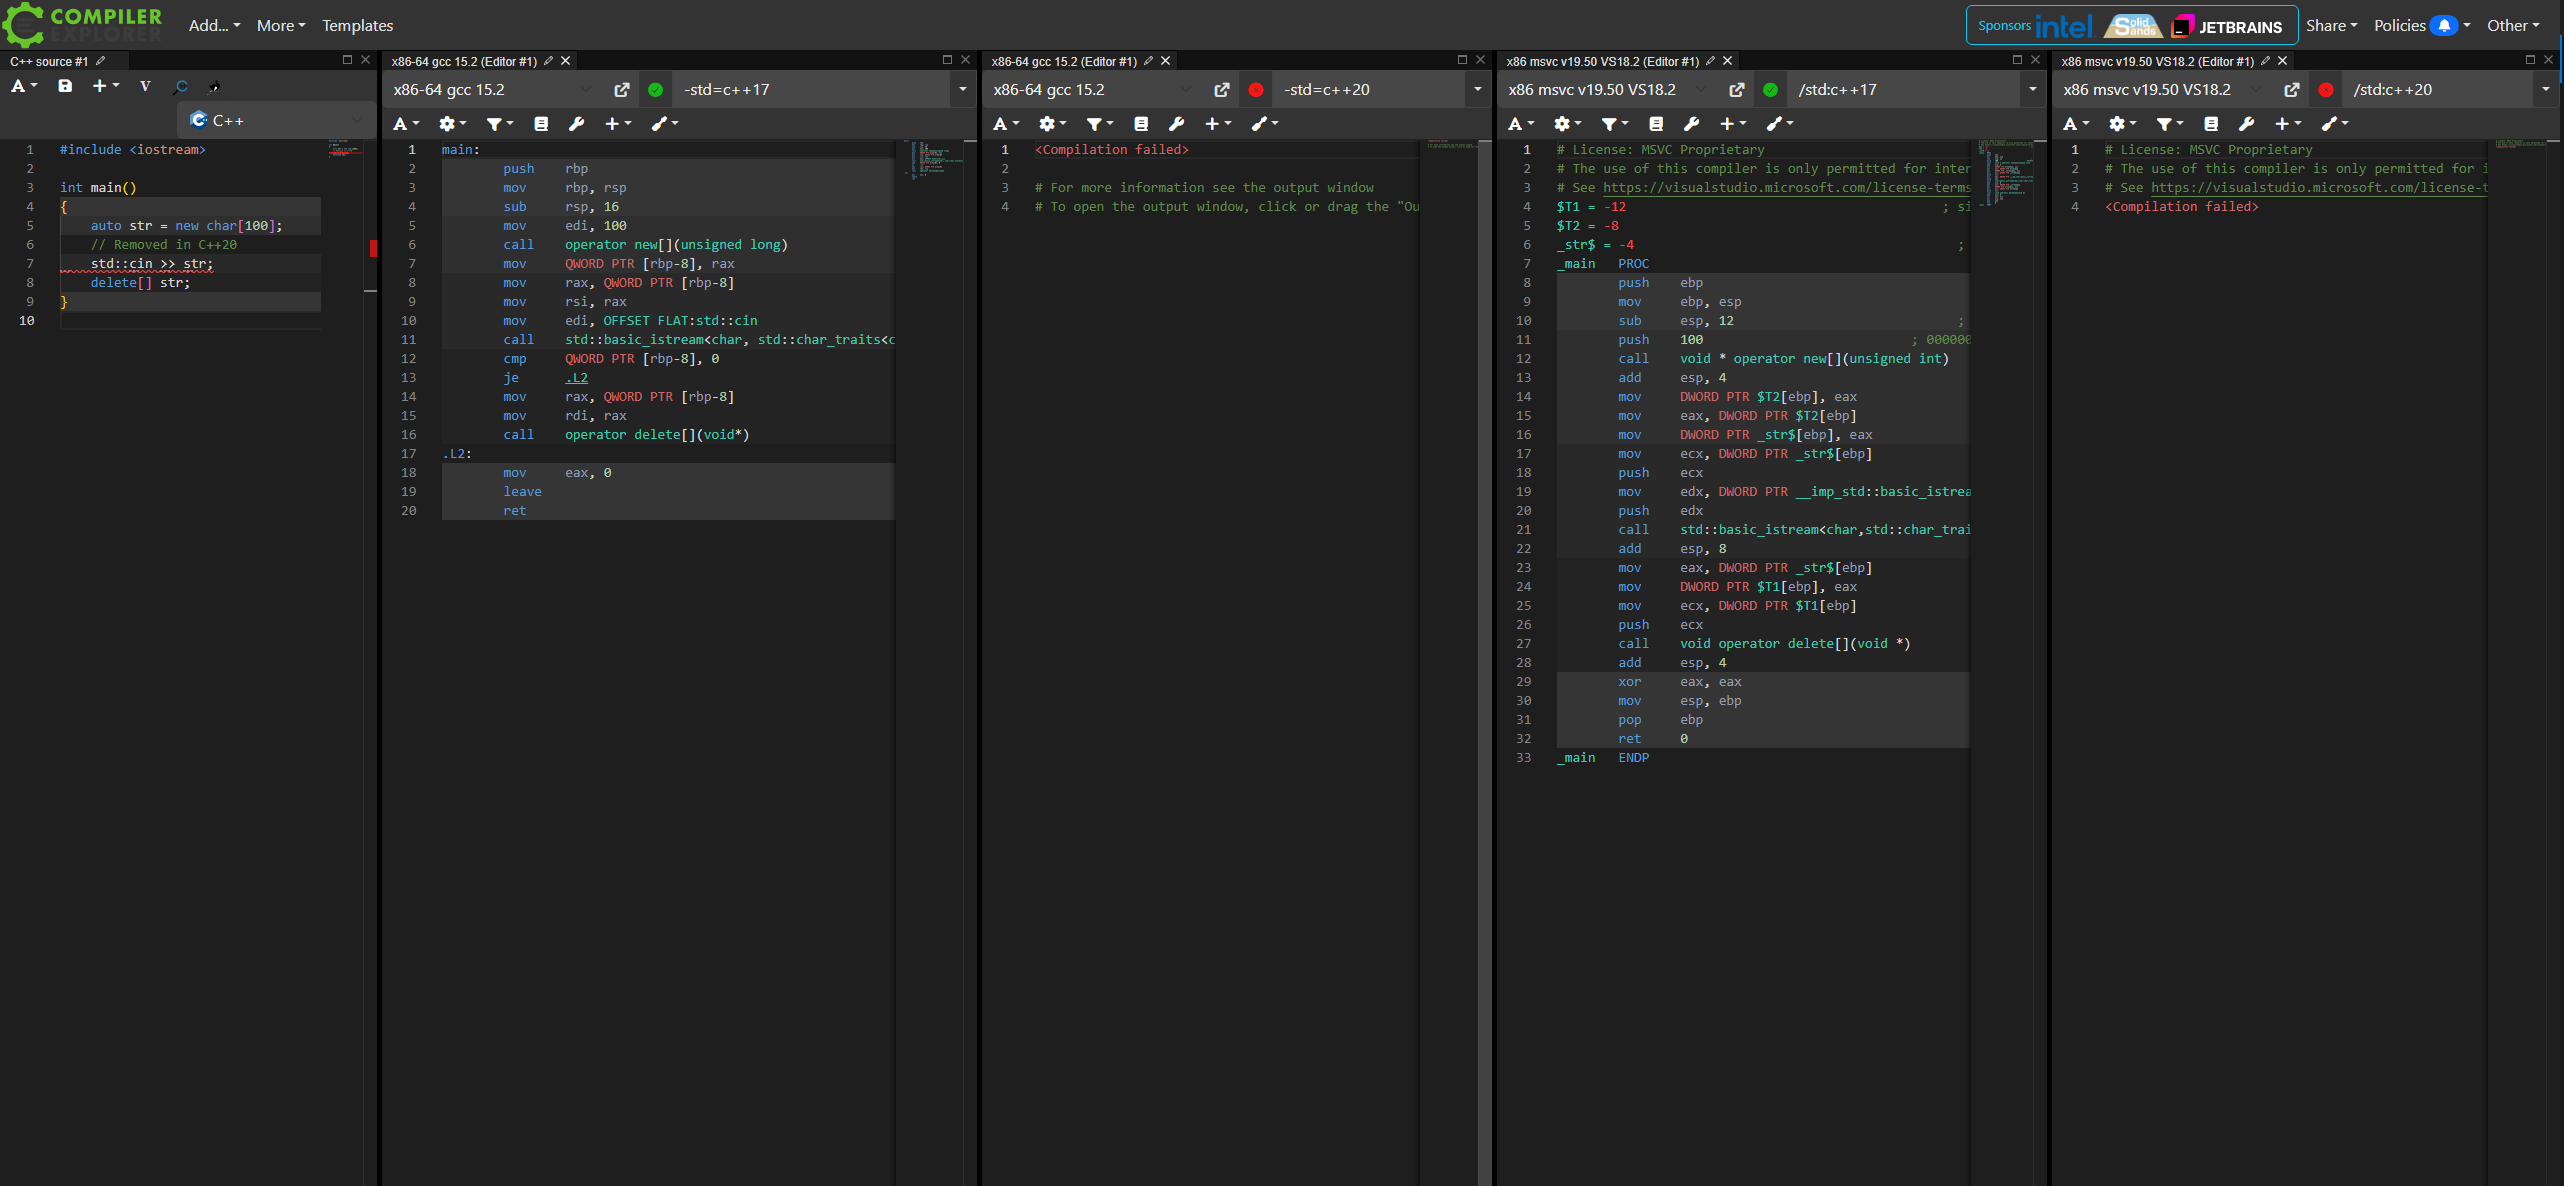The image size is (2564, 1186).
Task: Select the C++ source #1 tab
Action: click(50, 61)
